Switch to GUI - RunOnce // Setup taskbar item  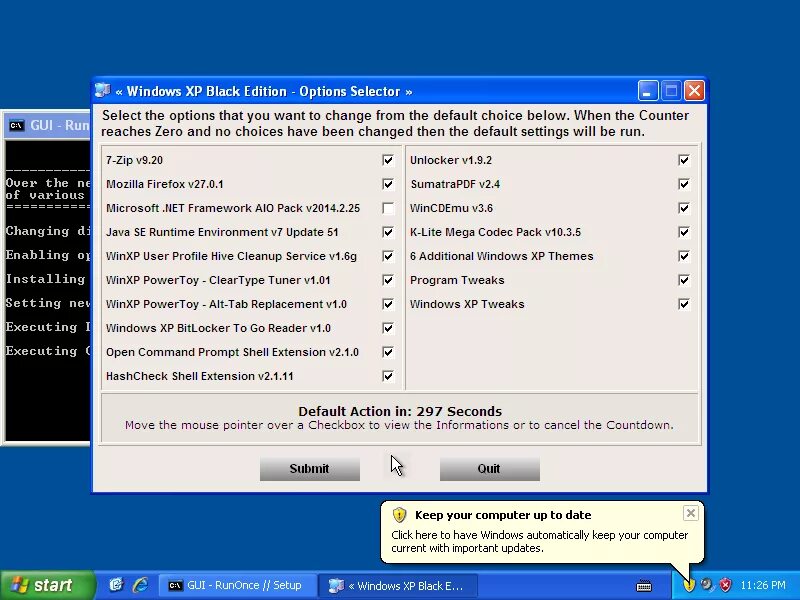click(237, 585)
